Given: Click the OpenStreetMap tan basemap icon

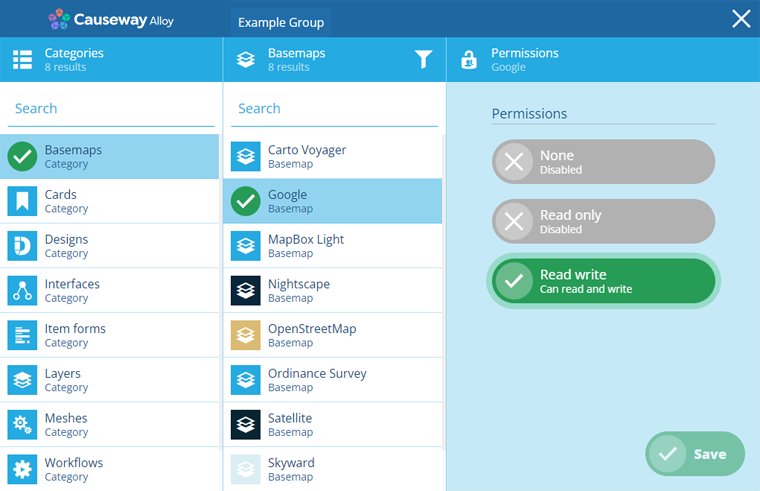Looking at the screenshot, I should pyautogui.click(x=246, y=335).
